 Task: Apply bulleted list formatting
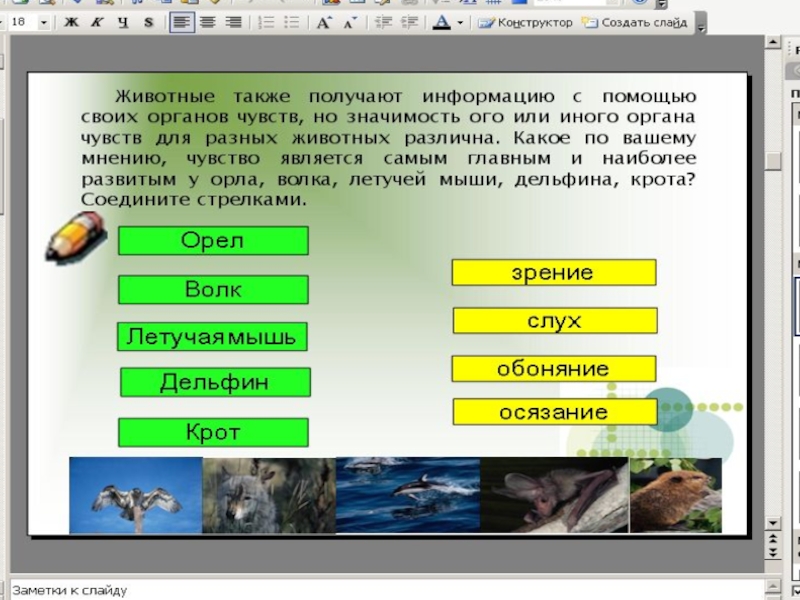pyautogui.click(x=291, y=22)
